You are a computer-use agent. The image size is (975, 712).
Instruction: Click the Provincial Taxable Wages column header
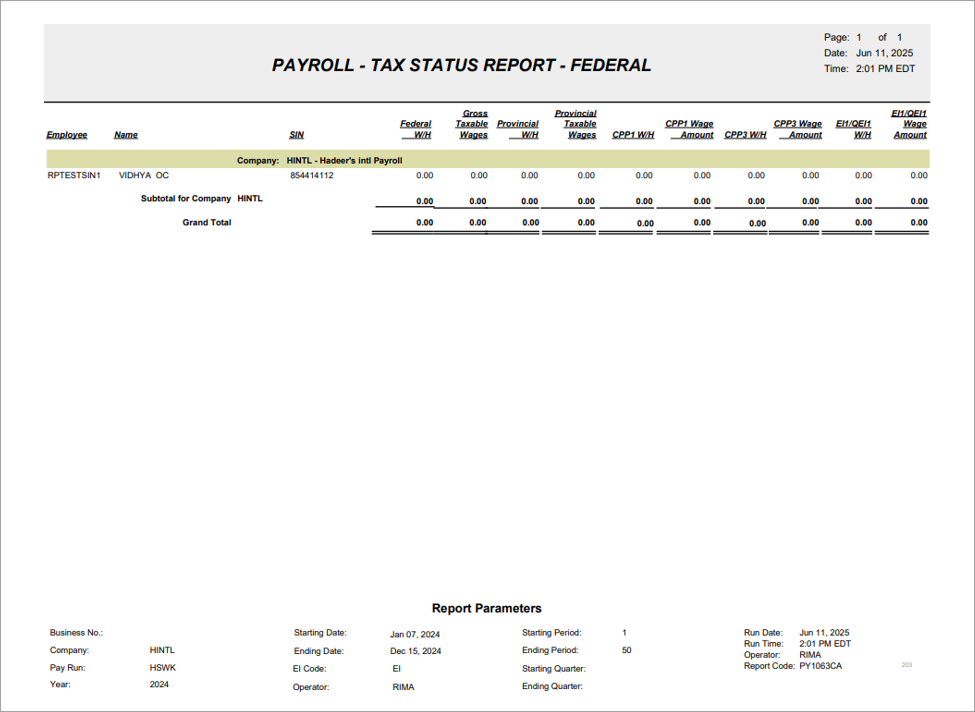click(575, 124)
